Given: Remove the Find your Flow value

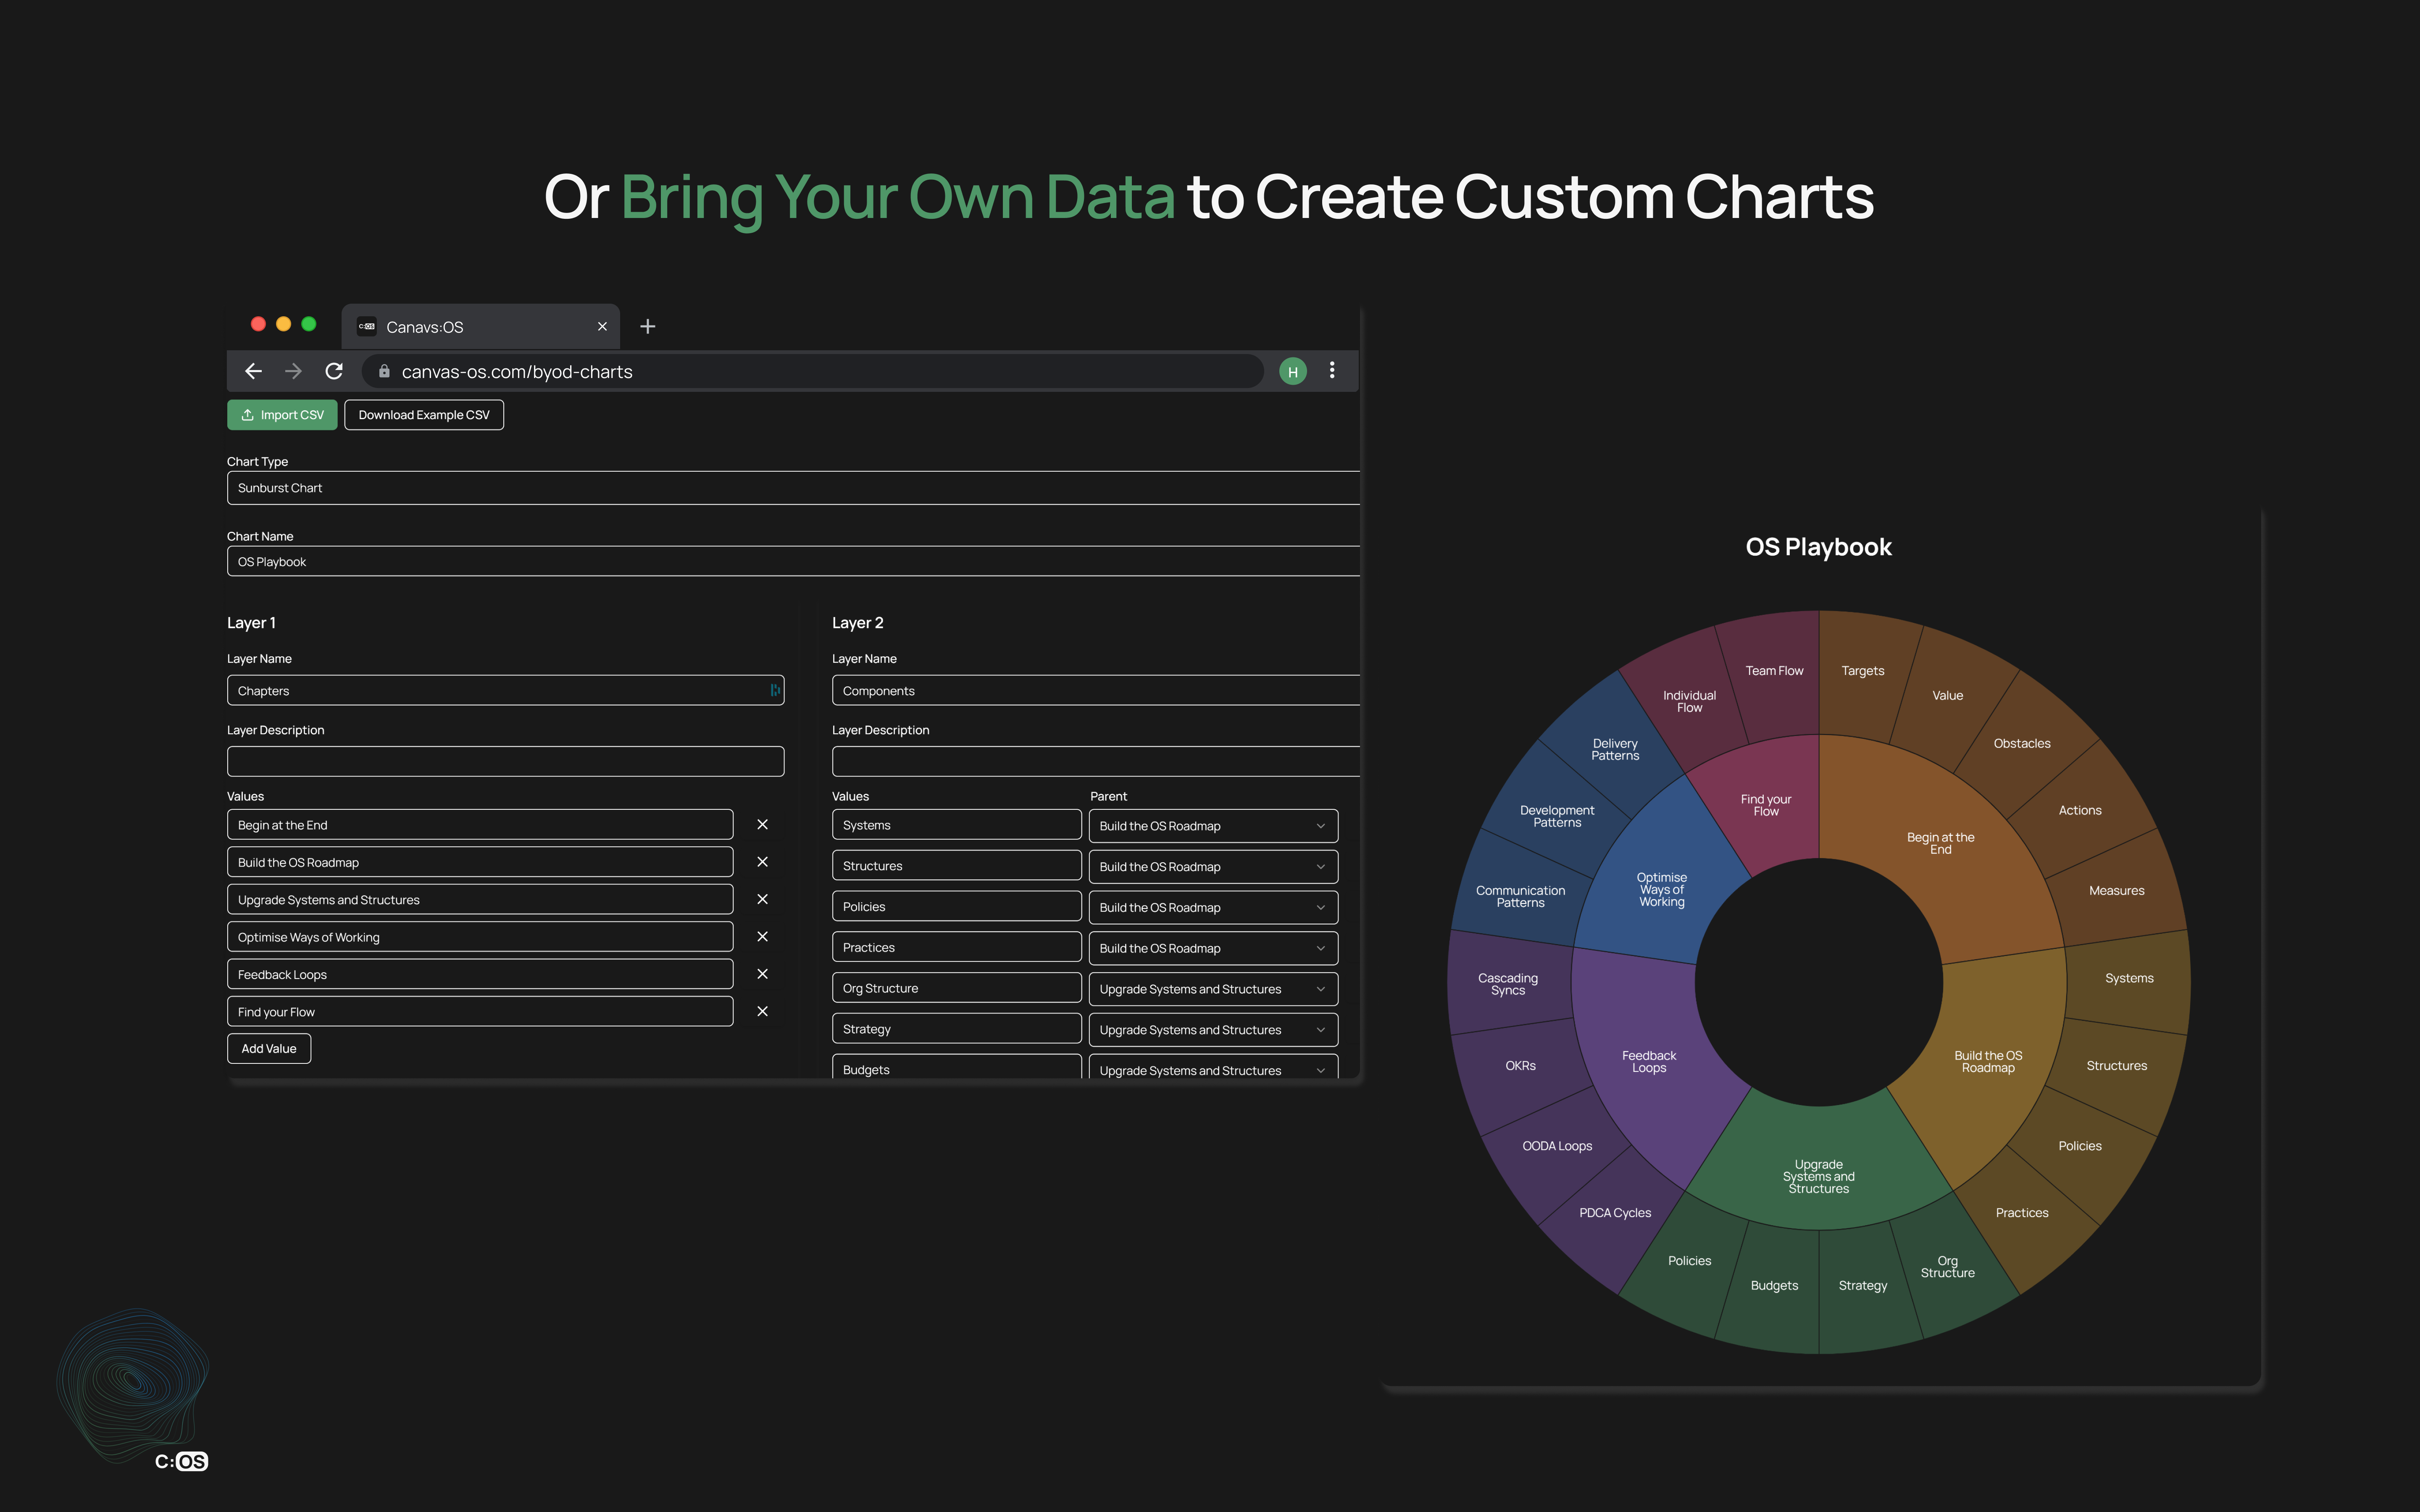Looking at the screenshot, I should coord(762,1011).
